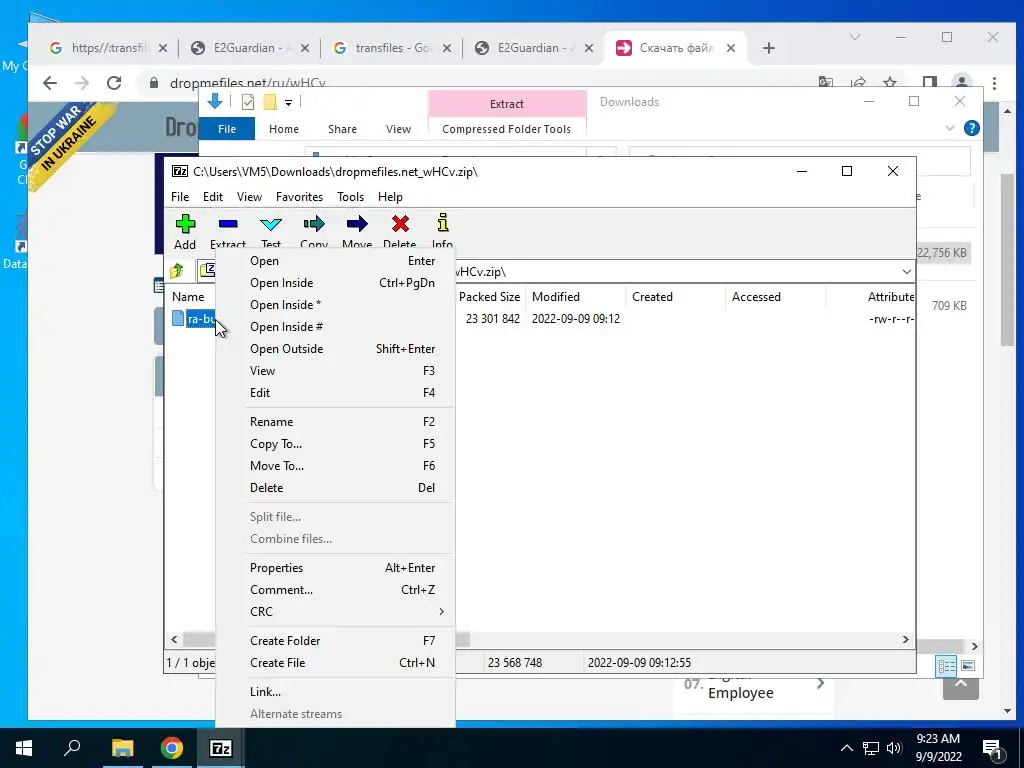
Task: Click 7-Zip horizontal scrollbar right arrow
Action: (x=905, y=639)
